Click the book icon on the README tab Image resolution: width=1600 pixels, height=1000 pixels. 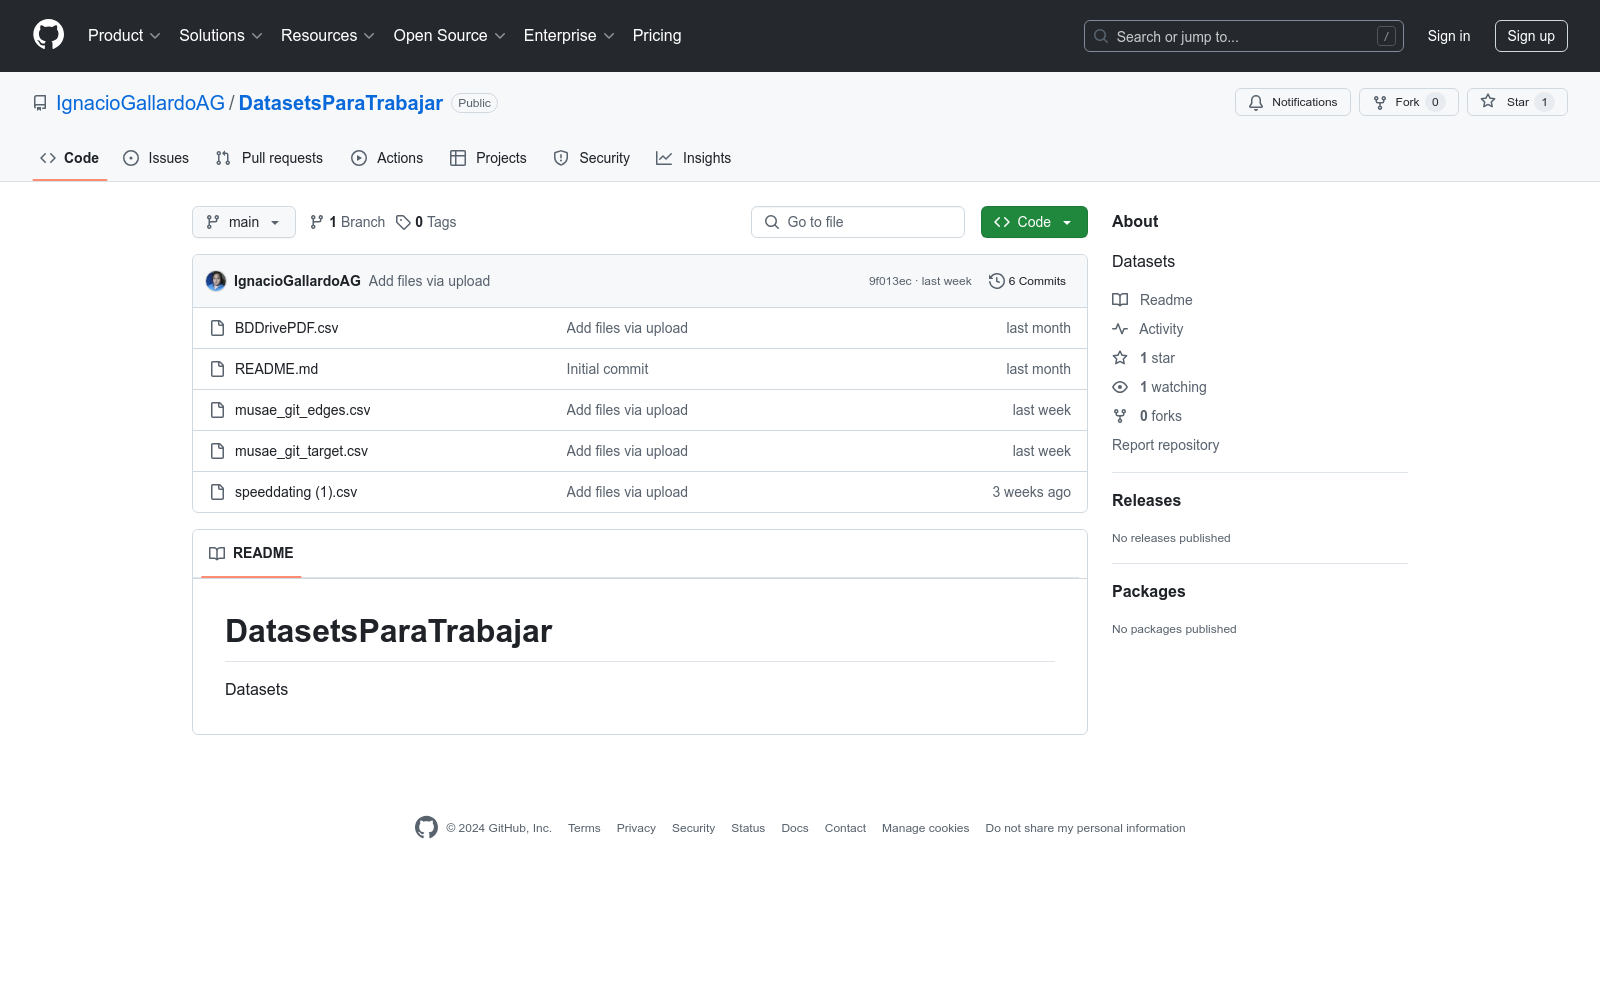[217, 553]
